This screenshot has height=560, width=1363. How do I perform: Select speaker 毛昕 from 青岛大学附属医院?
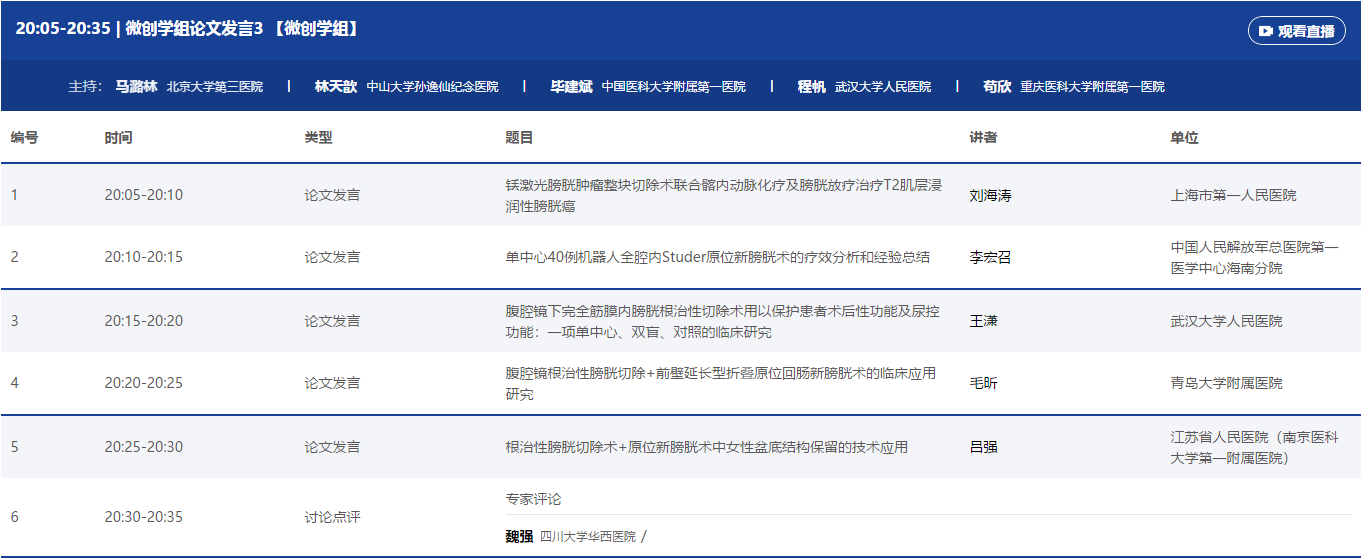pyautogui.click(x=983, y=384)
